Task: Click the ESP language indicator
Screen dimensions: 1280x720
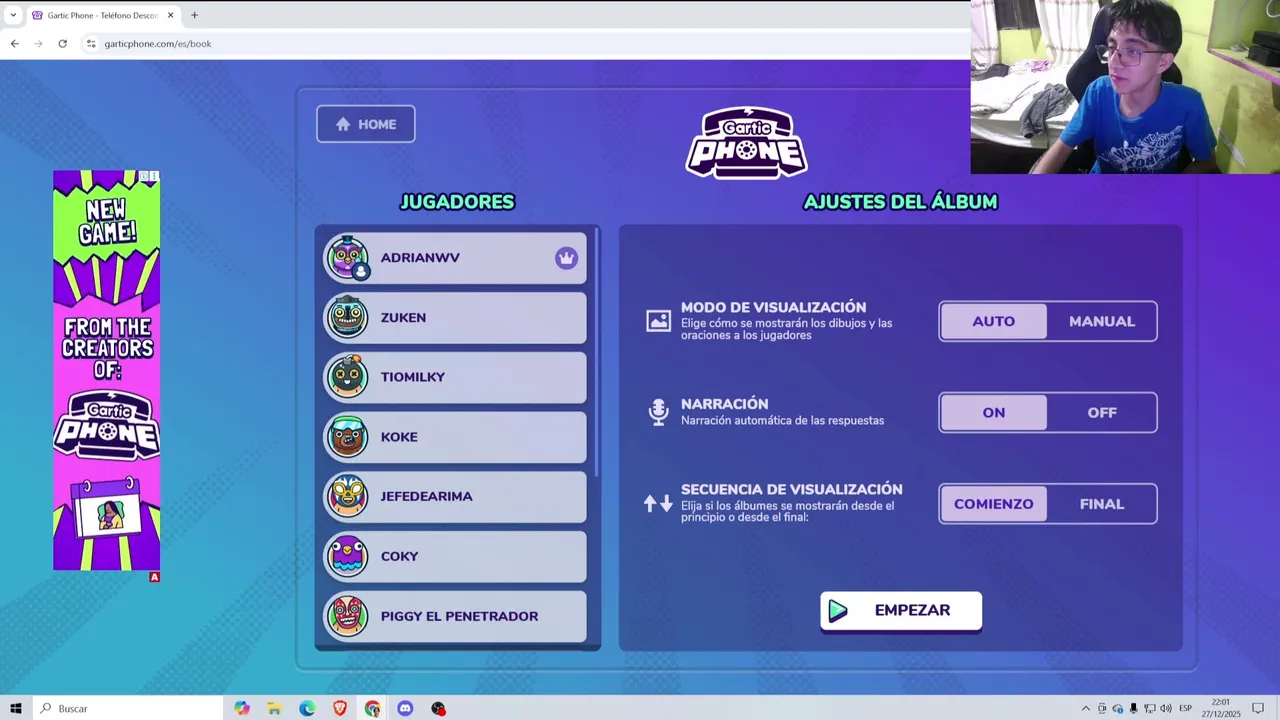Action: coord(1186,708)
